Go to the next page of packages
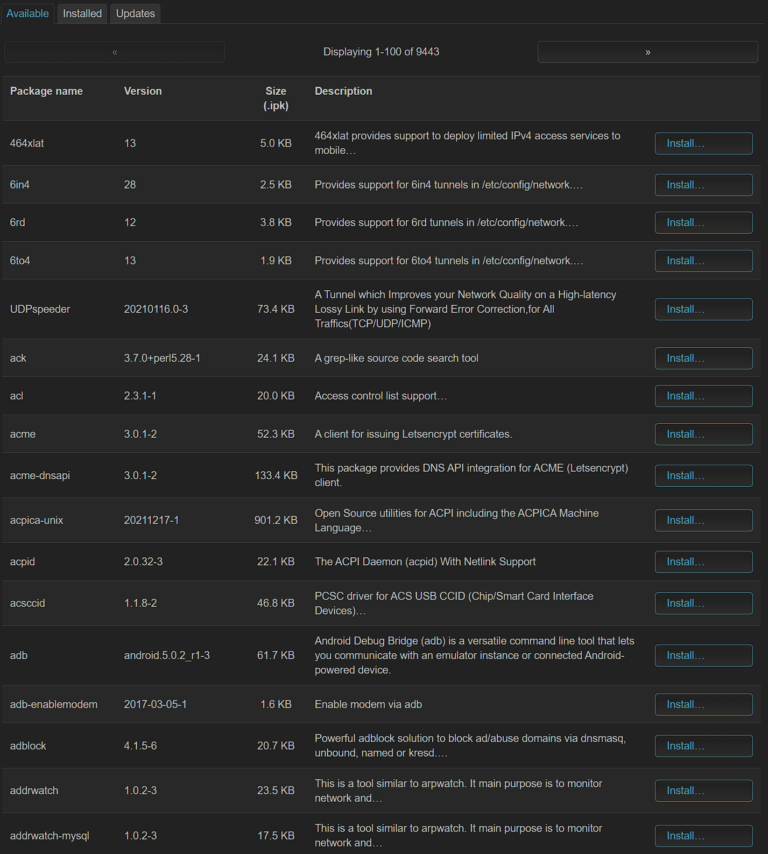 point(647,52)
